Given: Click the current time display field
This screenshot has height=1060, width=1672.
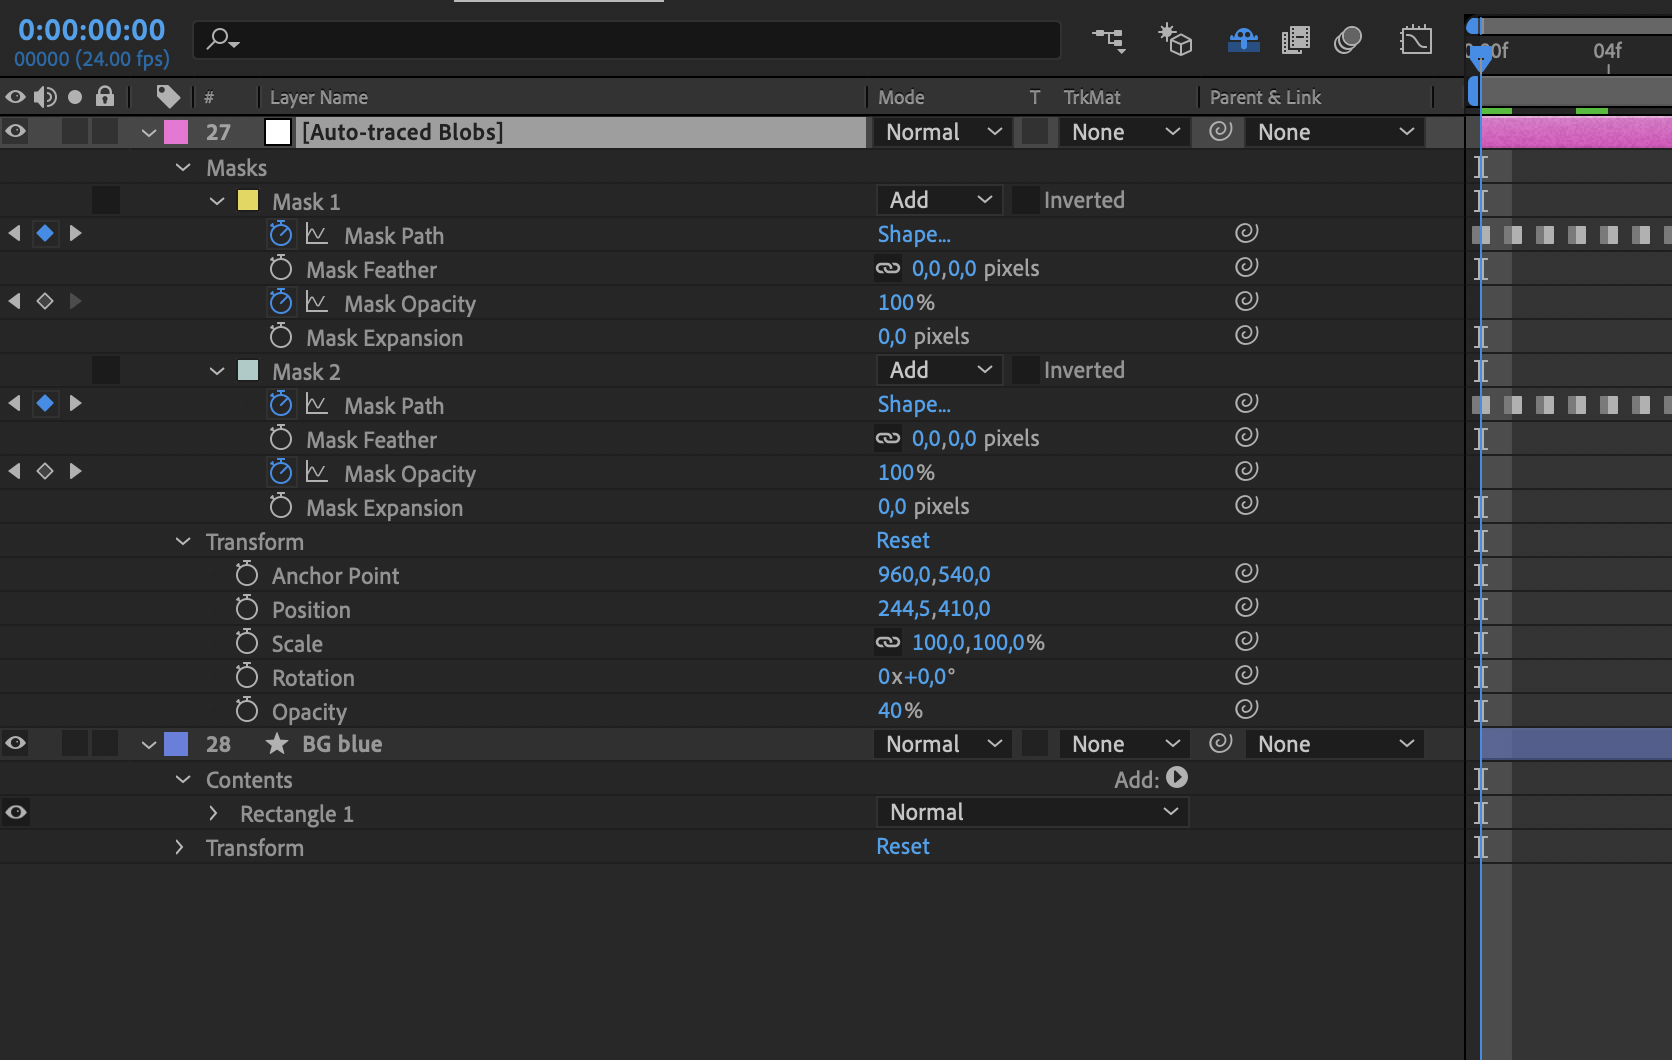Looking at the screenshot, I should 92,30.
